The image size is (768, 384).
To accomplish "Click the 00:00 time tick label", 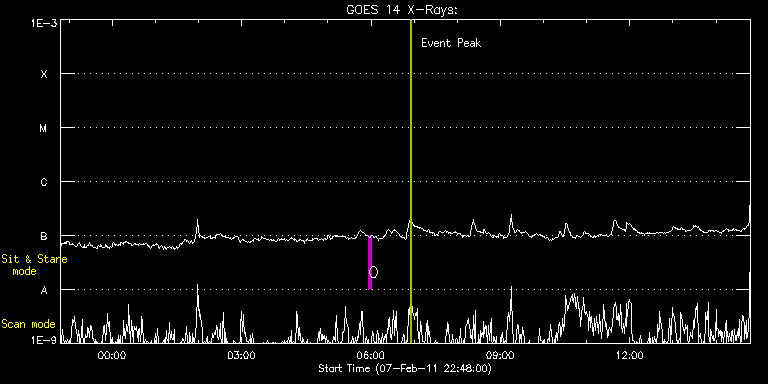I will (x=112, y=356).
